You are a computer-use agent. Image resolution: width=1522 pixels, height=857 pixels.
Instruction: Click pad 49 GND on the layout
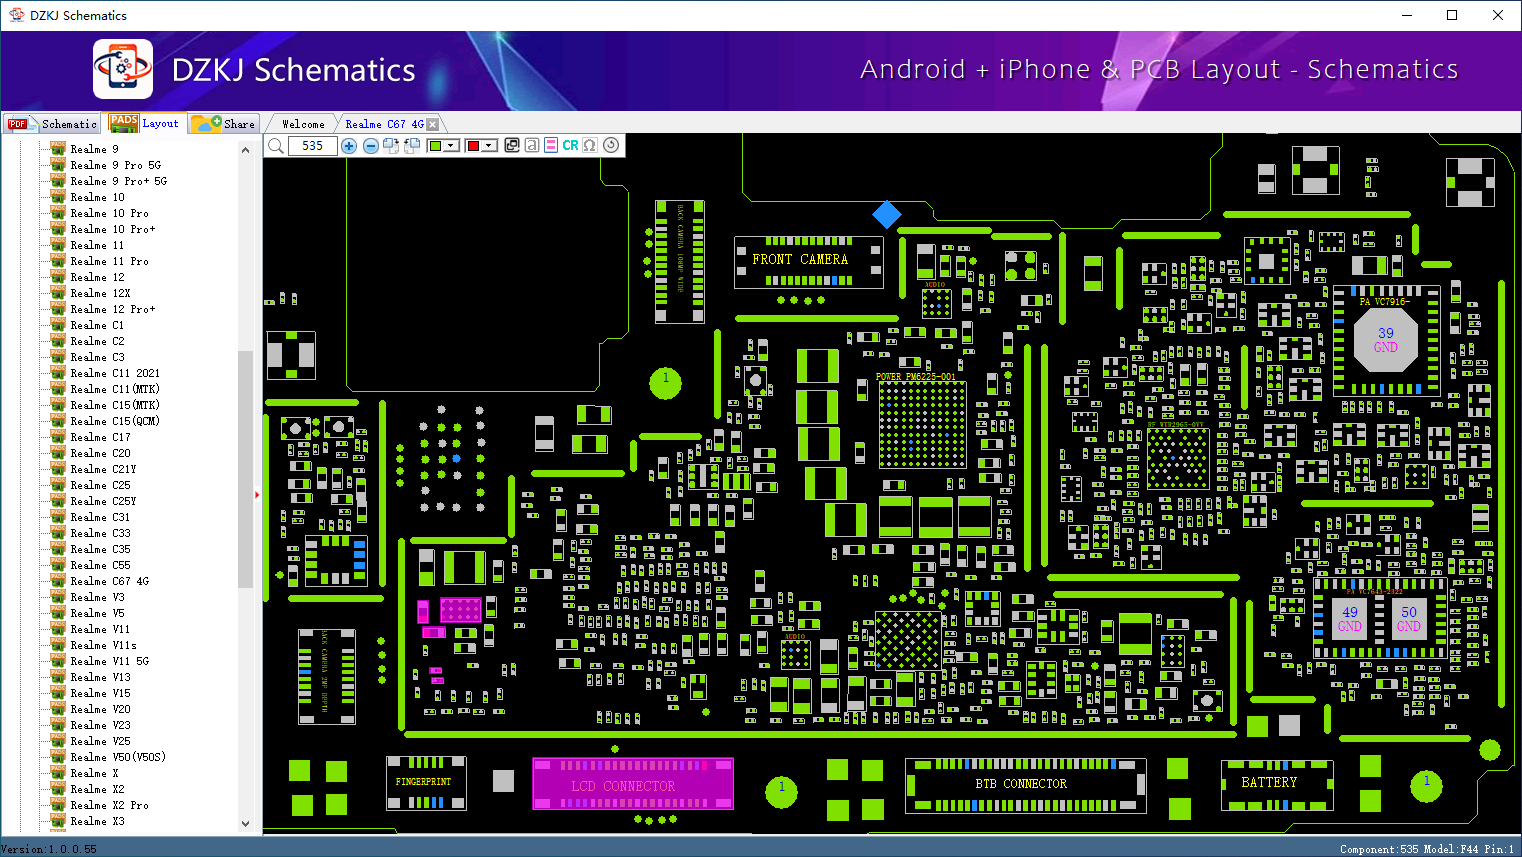tap(1350, 619)
